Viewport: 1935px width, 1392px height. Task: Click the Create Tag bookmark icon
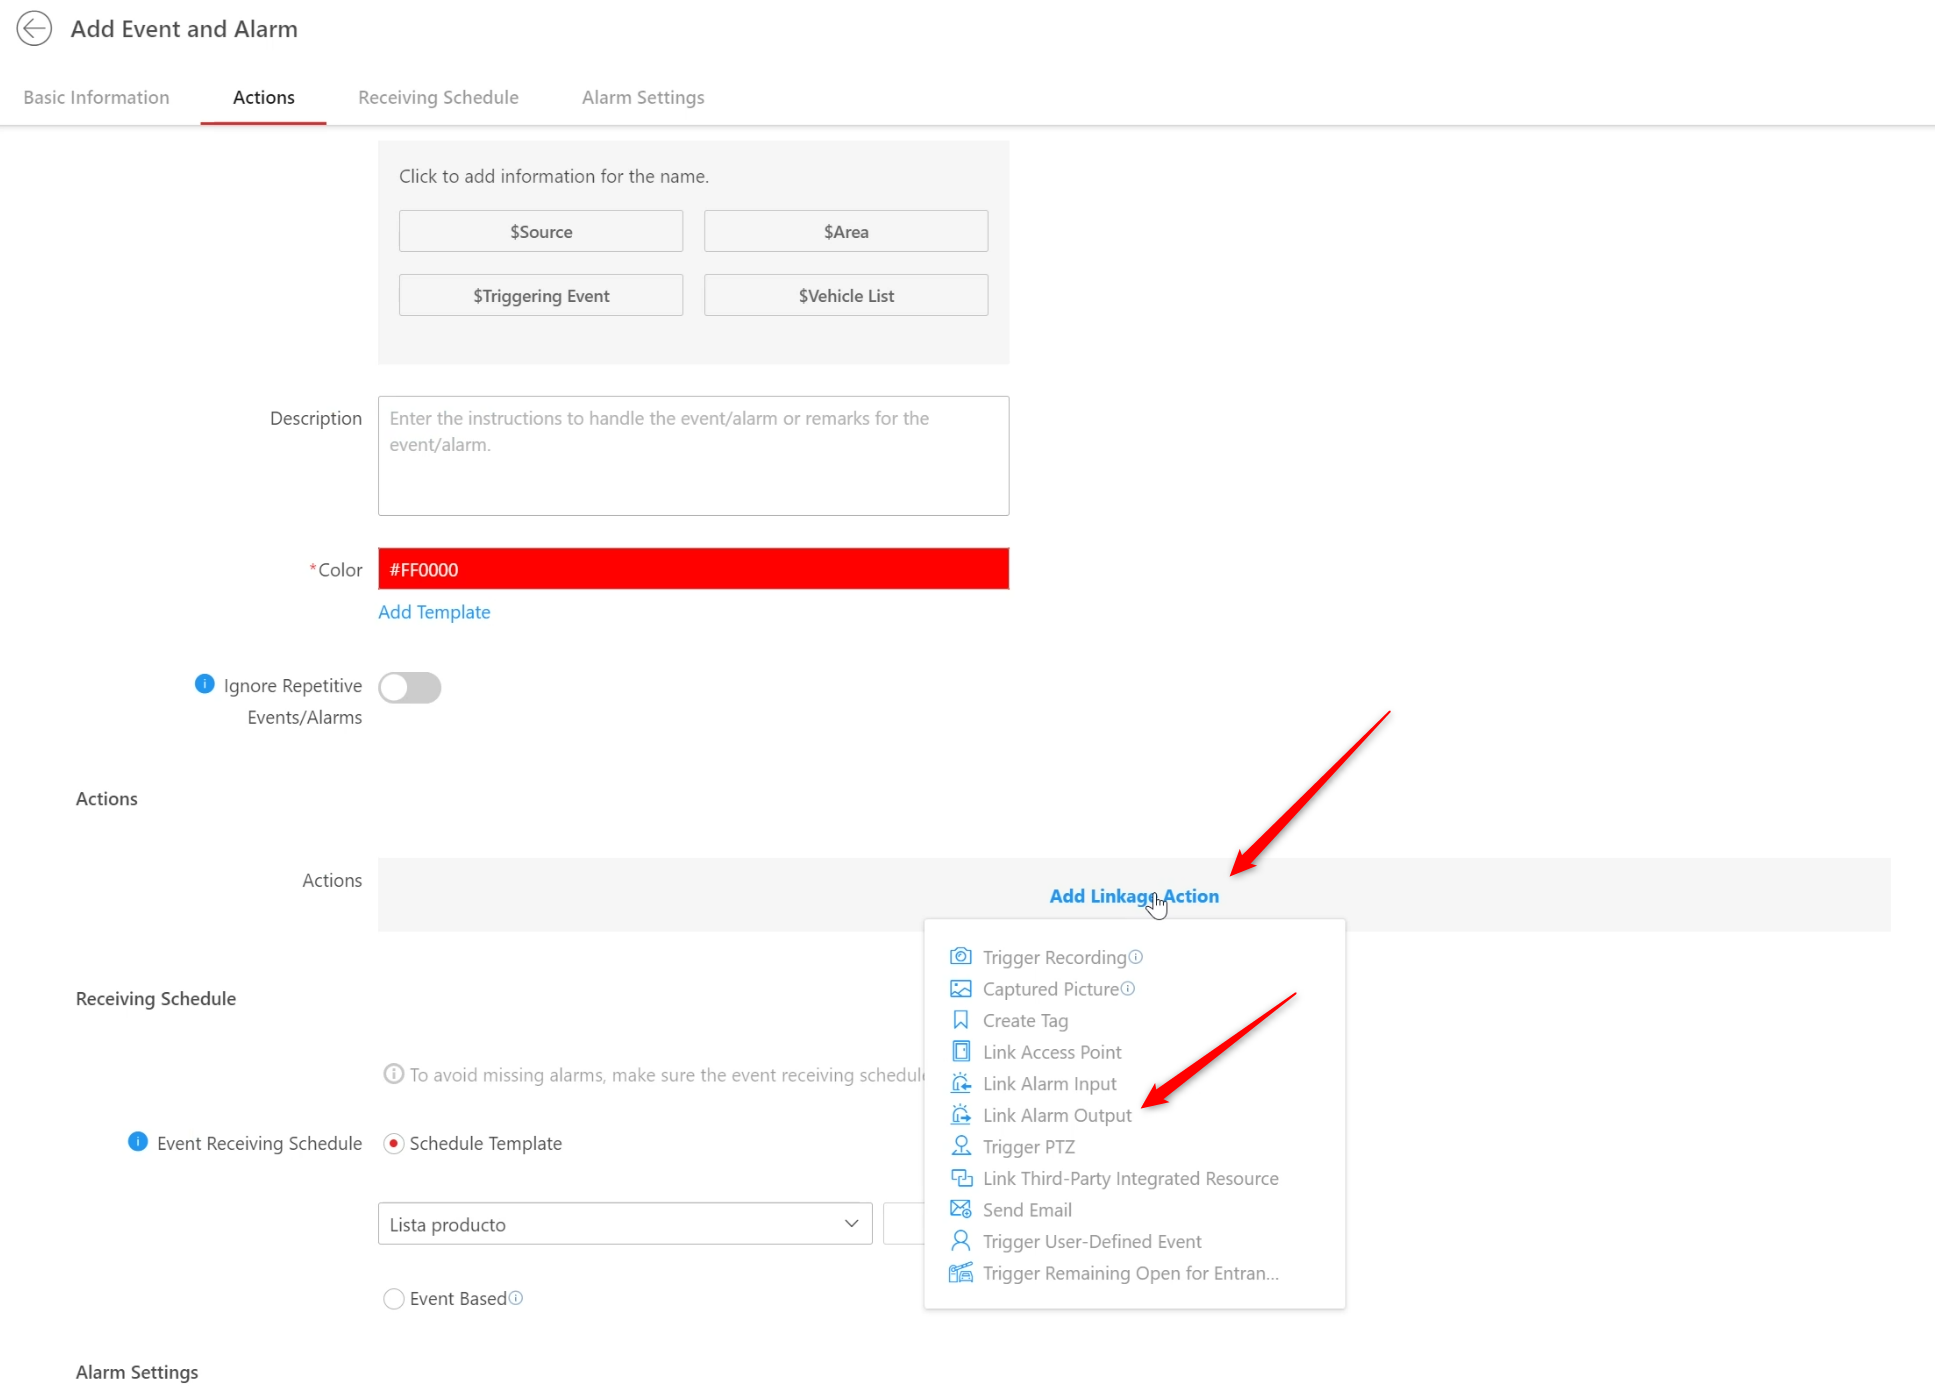click(960, 1020)
